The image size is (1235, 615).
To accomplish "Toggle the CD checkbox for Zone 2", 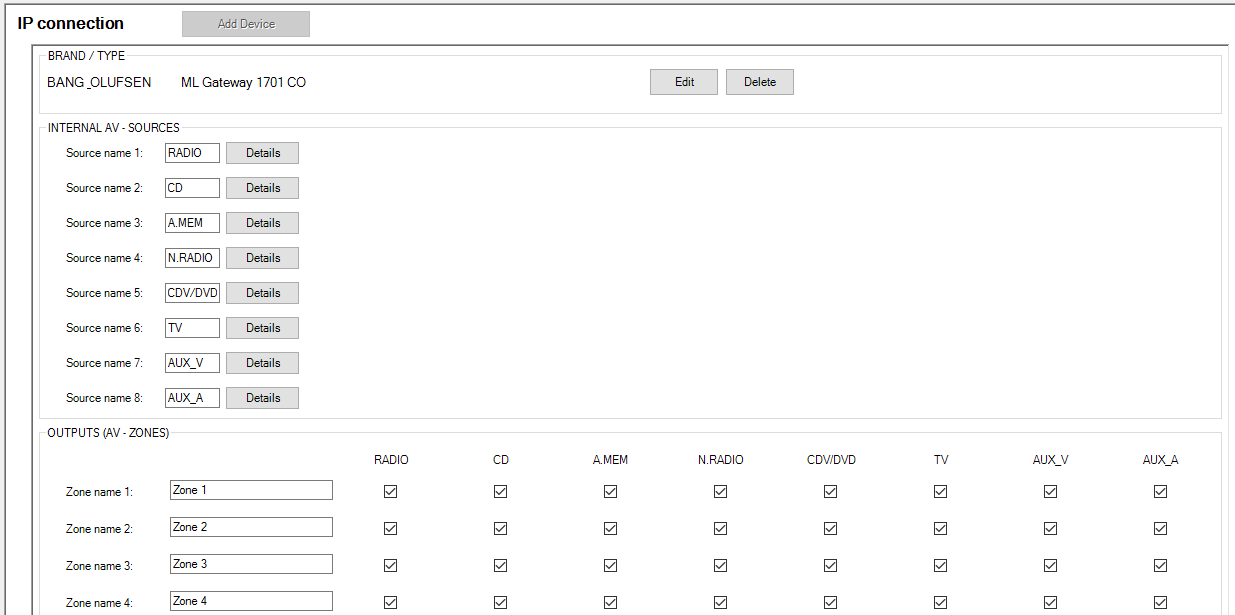I will pyautogui.click(x=501, y=528).
